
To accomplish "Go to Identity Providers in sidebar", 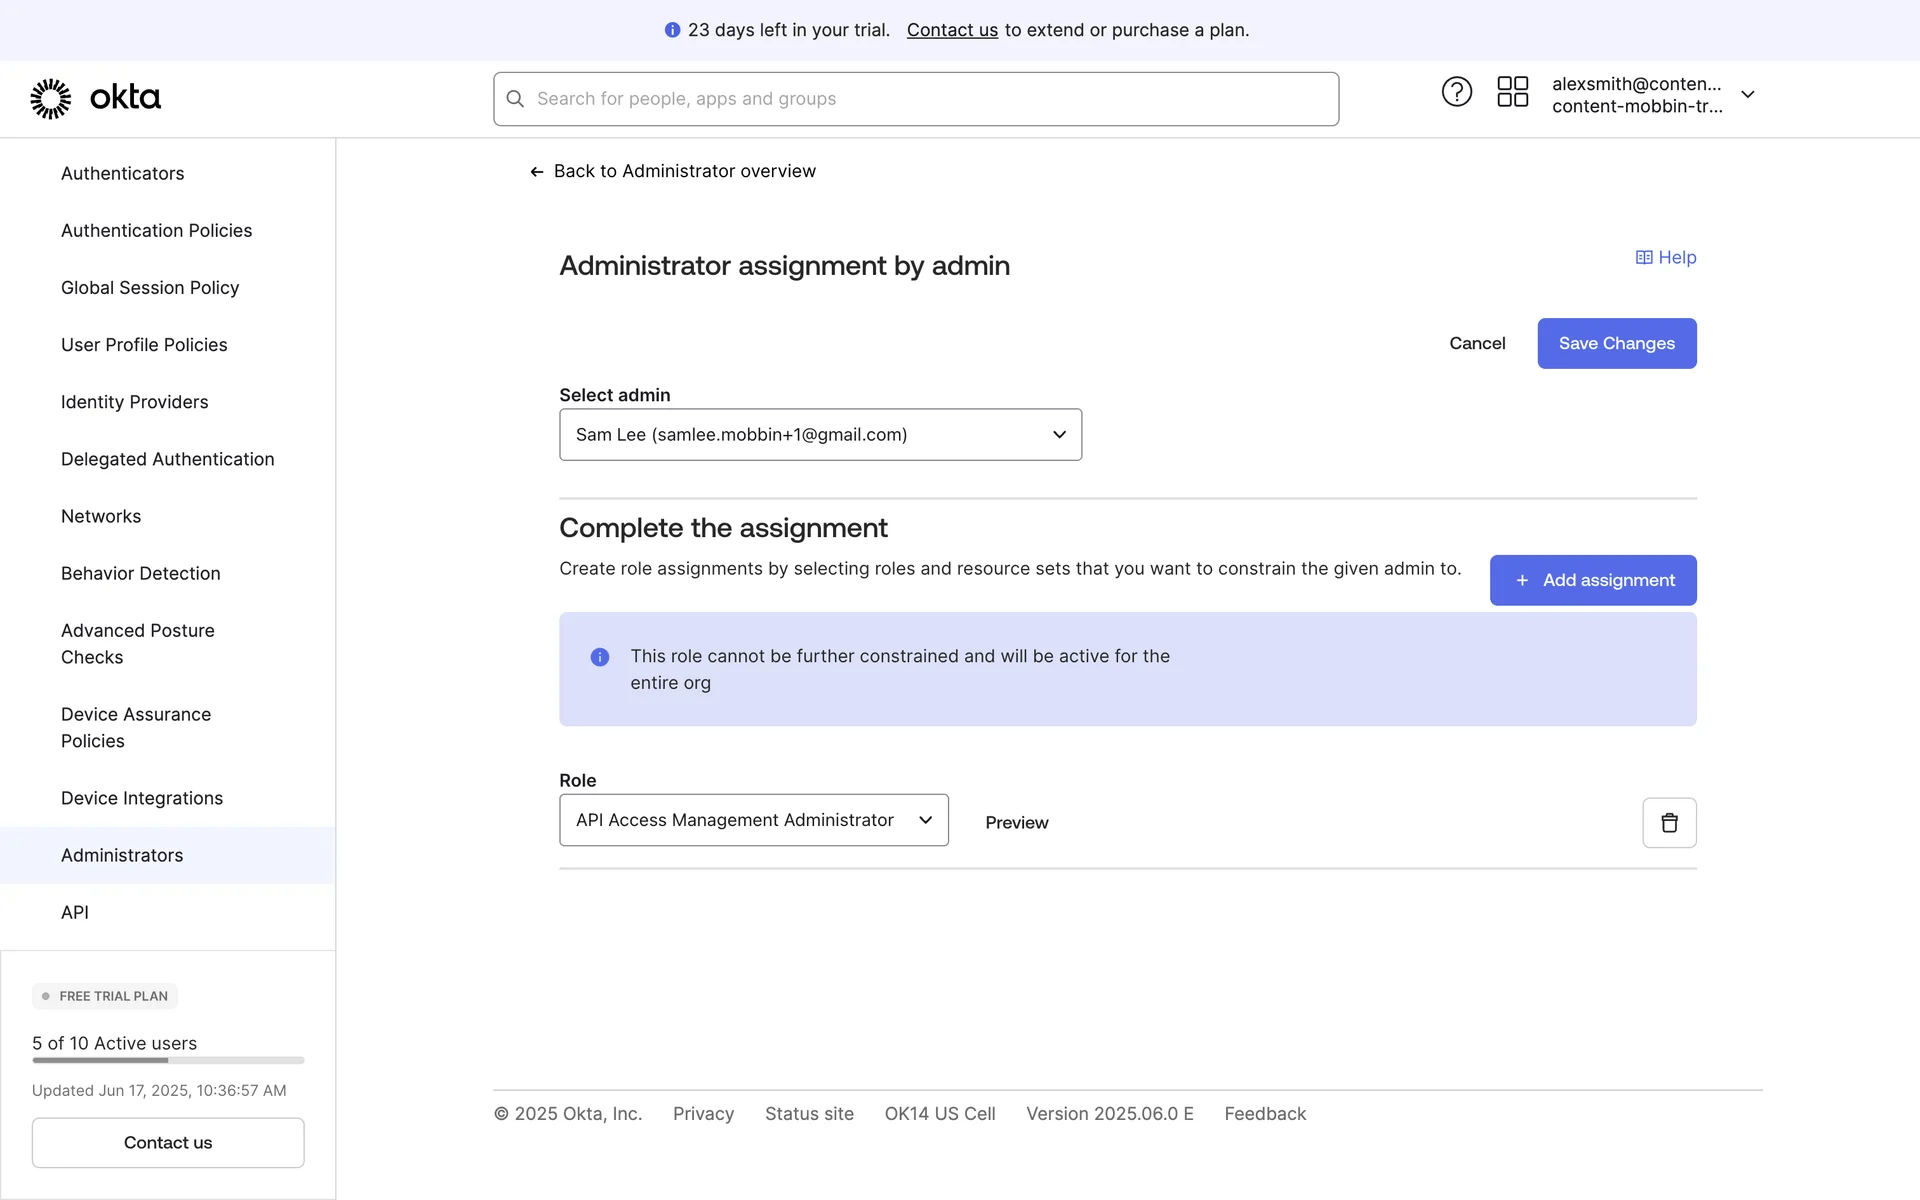I will pyautogui.click(x=134, y=402).
